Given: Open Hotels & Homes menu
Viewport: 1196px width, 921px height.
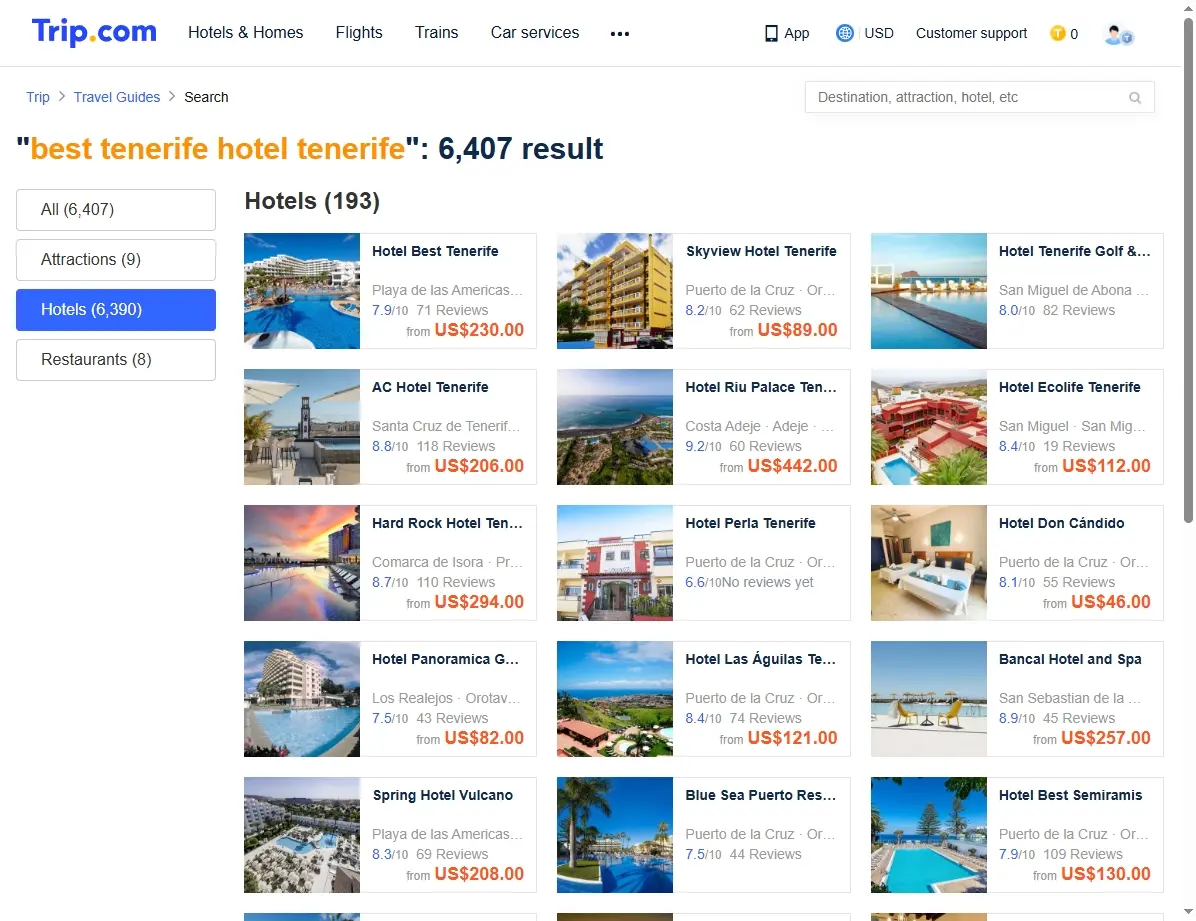Looking at the screenshot, I should click(246, 33).
